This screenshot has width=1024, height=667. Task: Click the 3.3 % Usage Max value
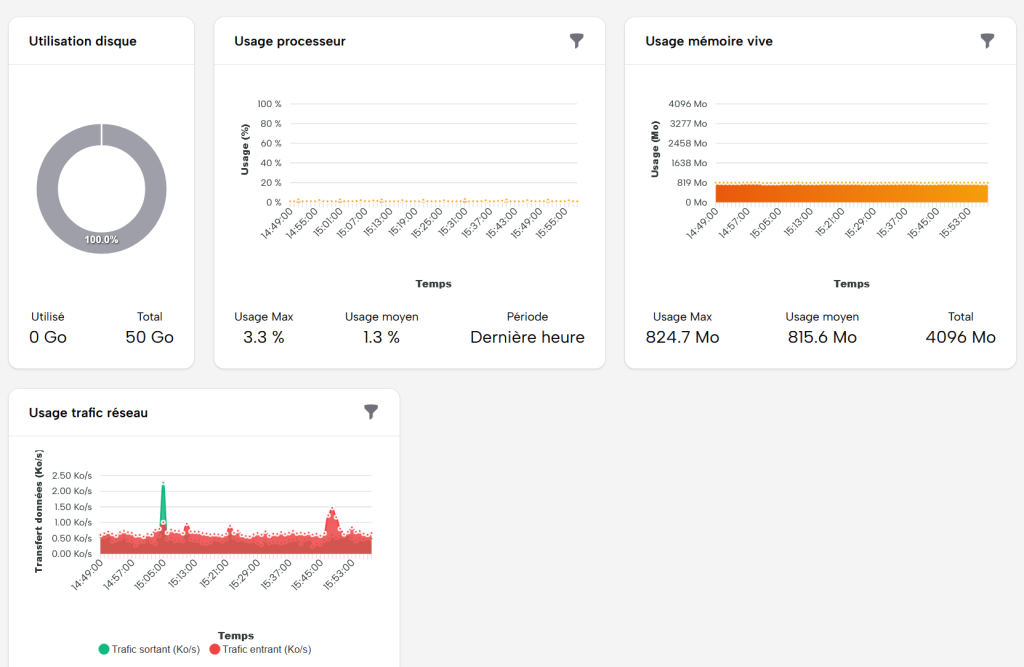pos(264,337)
